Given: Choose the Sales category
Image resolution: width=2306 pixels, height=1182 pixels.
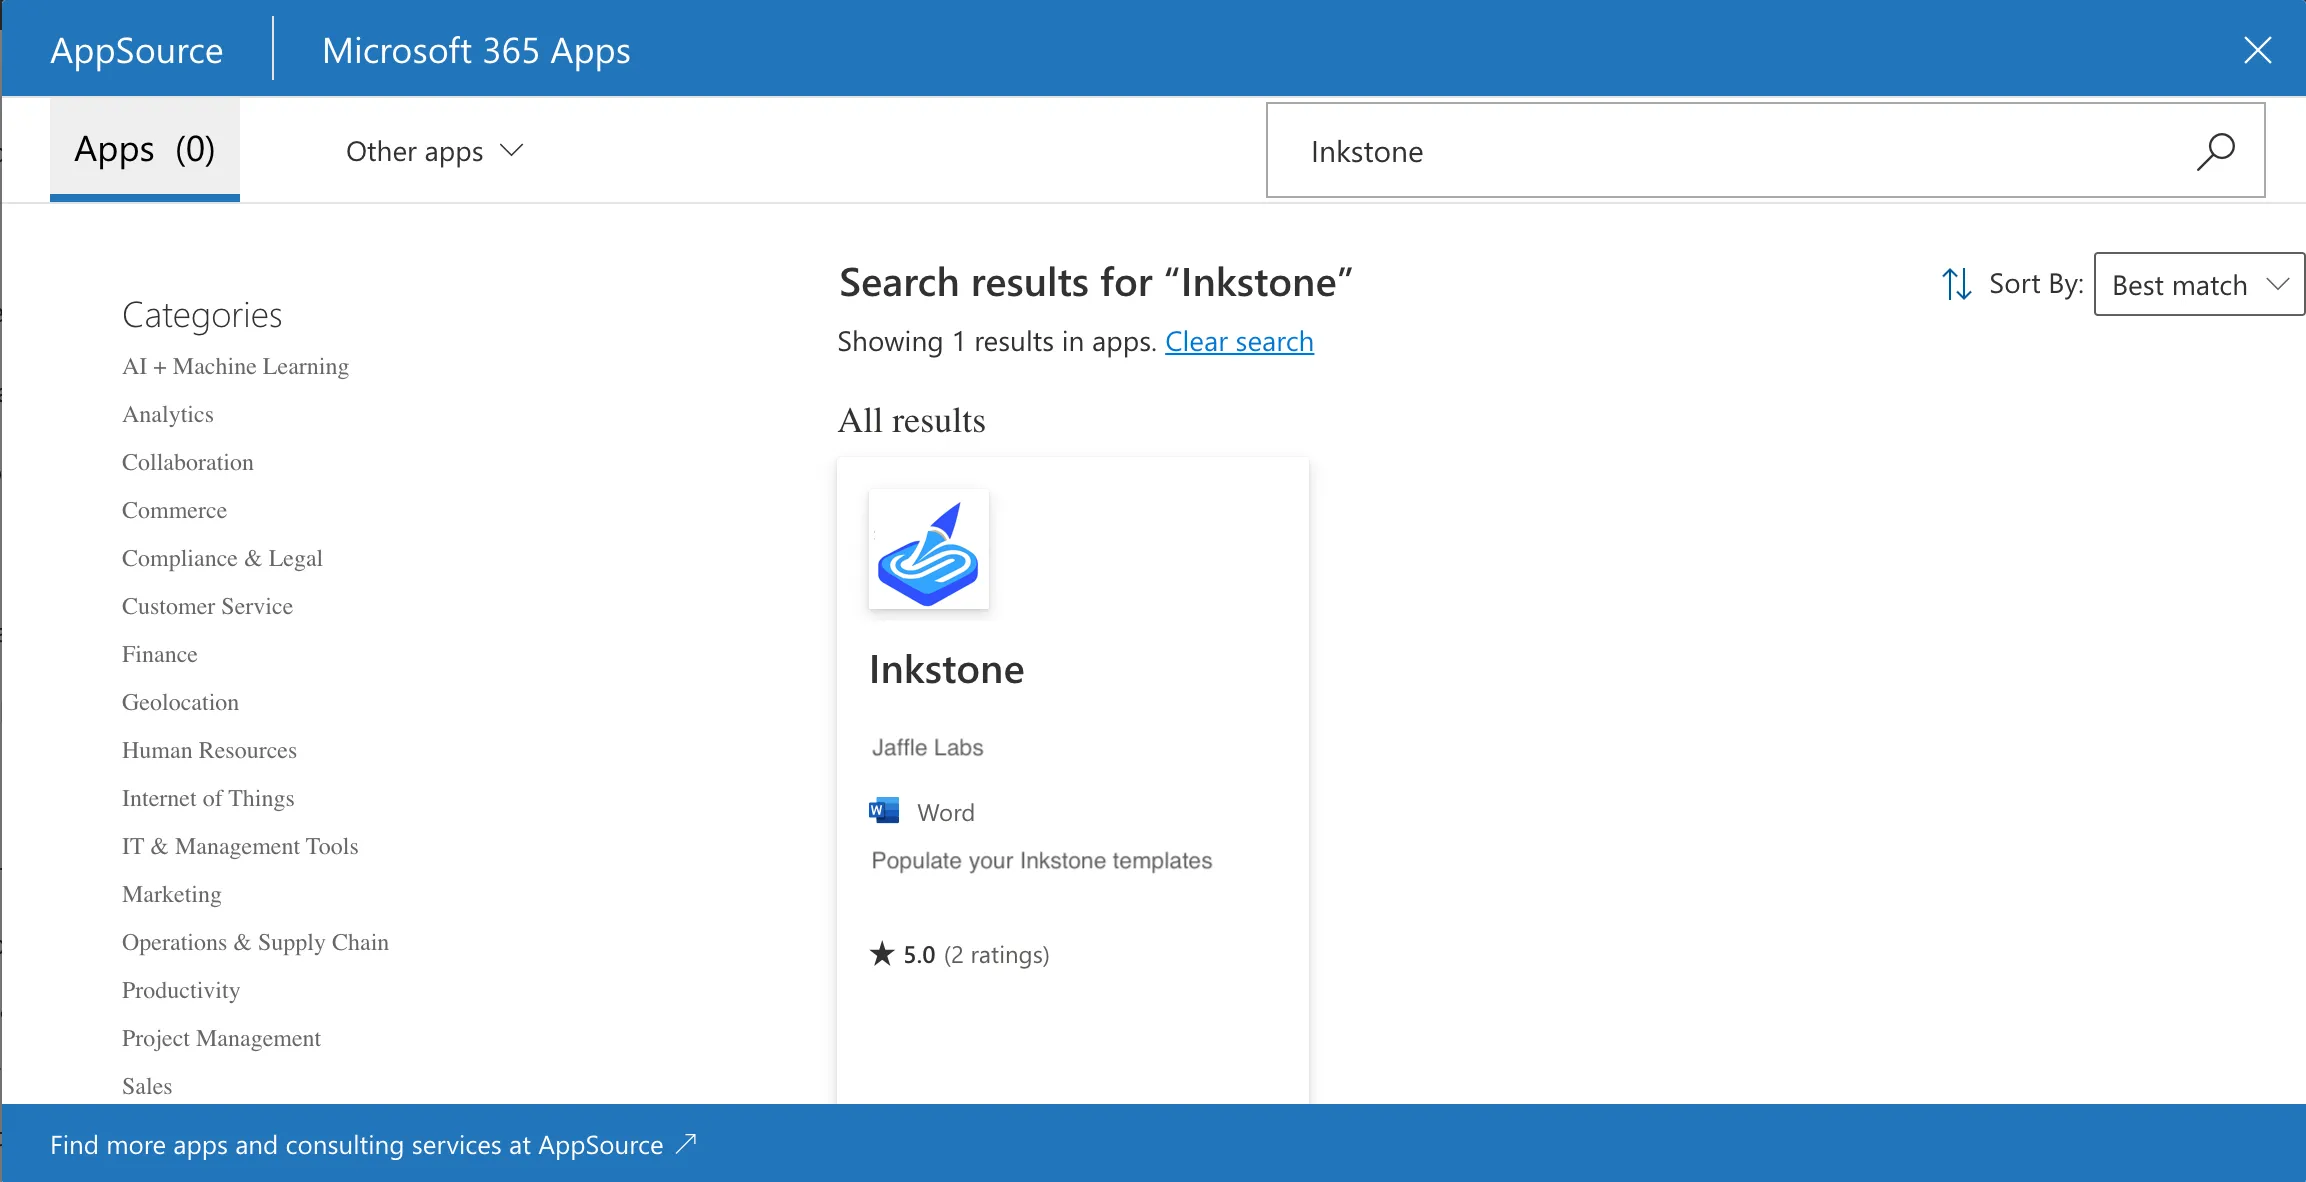Looking at the screenshot, I should (147, 1086).
